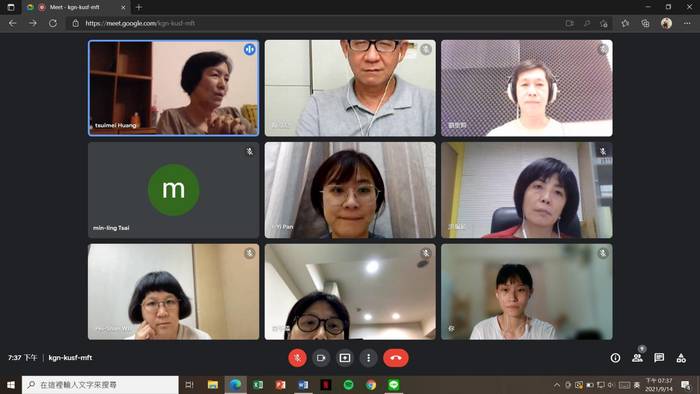
Task: Open Word from the taskbar
Action: point(303,385)
